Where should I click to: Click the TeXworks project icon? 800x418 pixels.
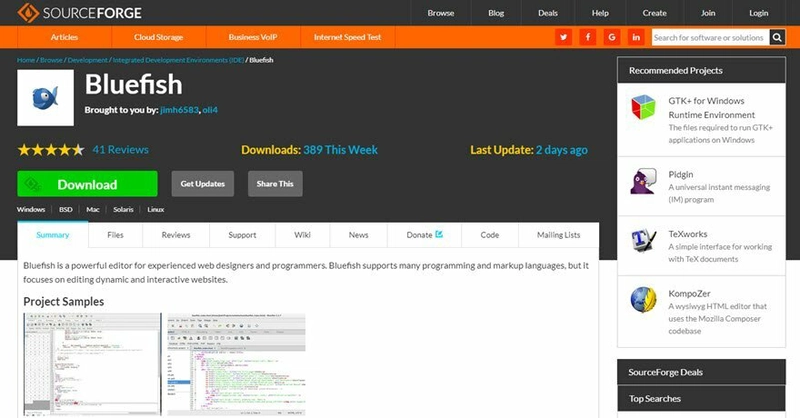(x=643, y=240)
